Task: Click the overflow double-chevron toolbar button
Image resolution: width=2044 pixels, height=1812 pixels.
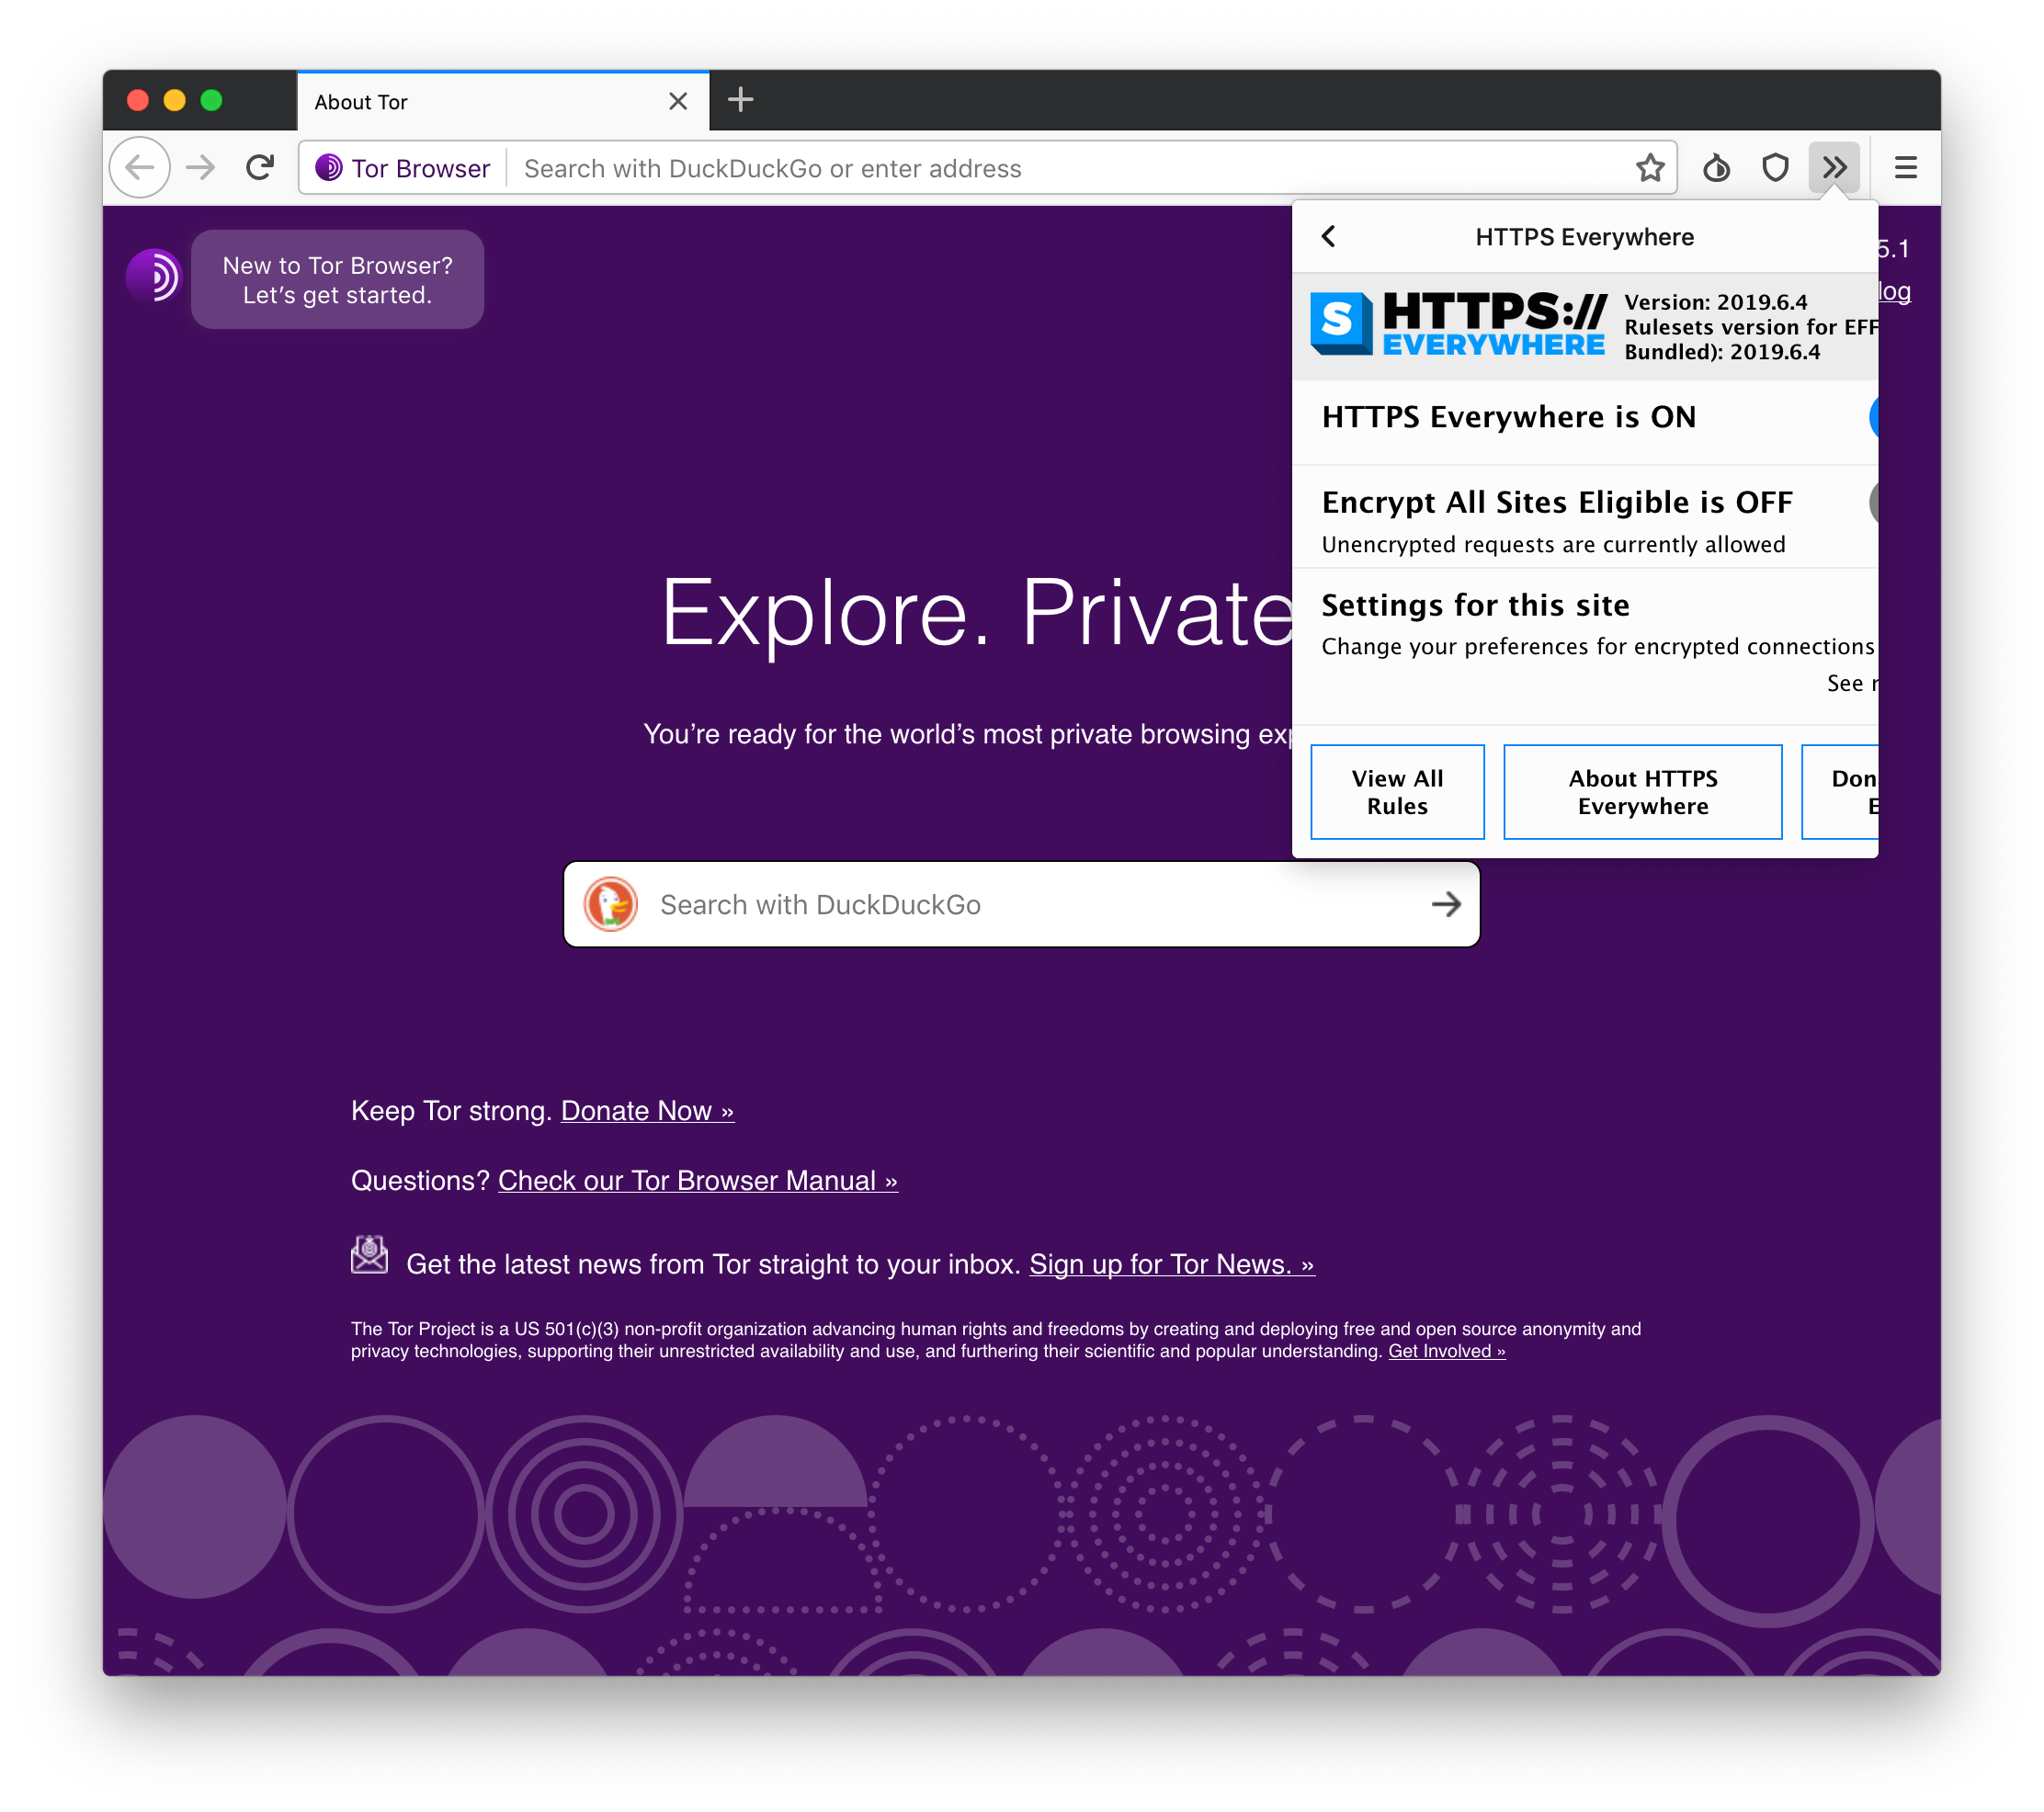Action: [1835, 167]
